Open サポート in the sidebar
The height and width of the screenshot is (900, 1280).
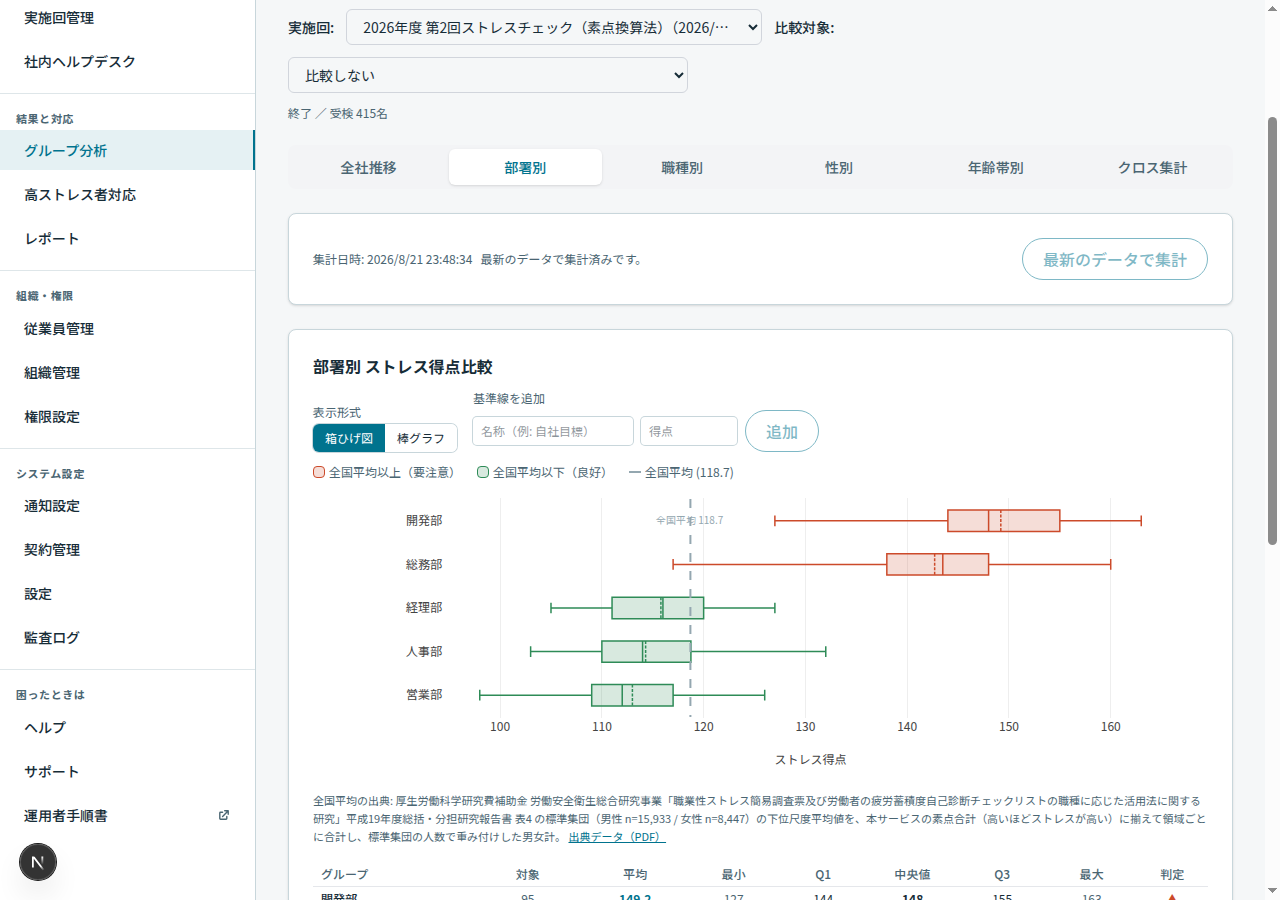click(x=127, y=771)
